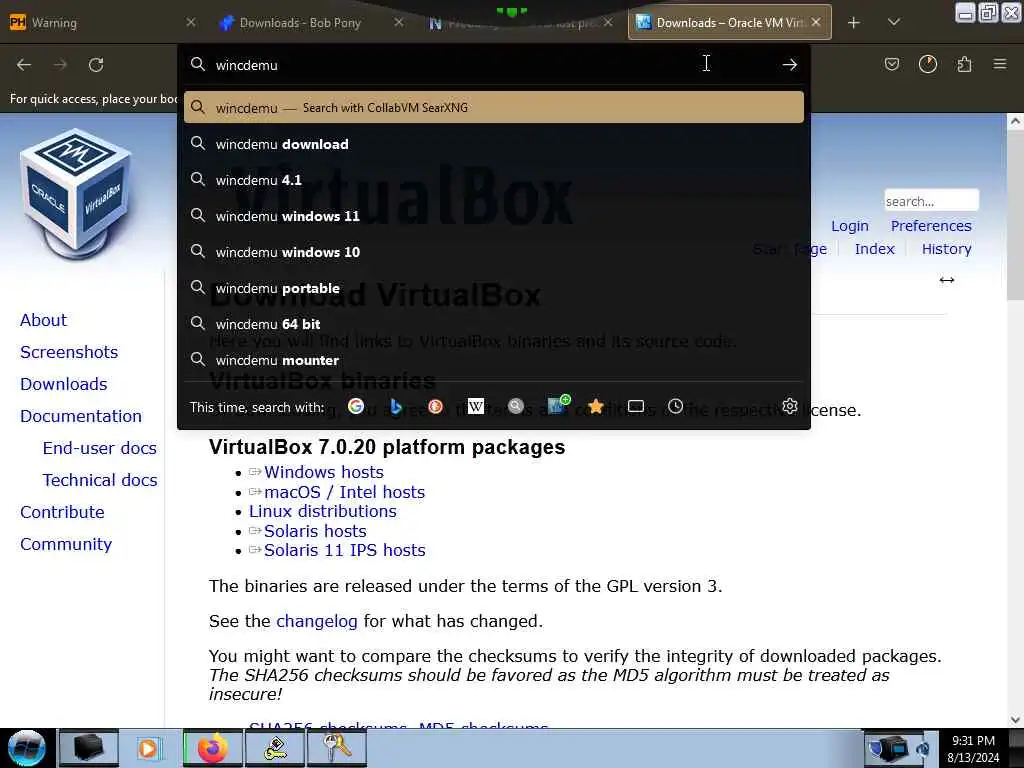Click the Go arrow in the address bar
Image resolution: width=1024 pixels, height=768 pixels.
click(x=790, y=64)
